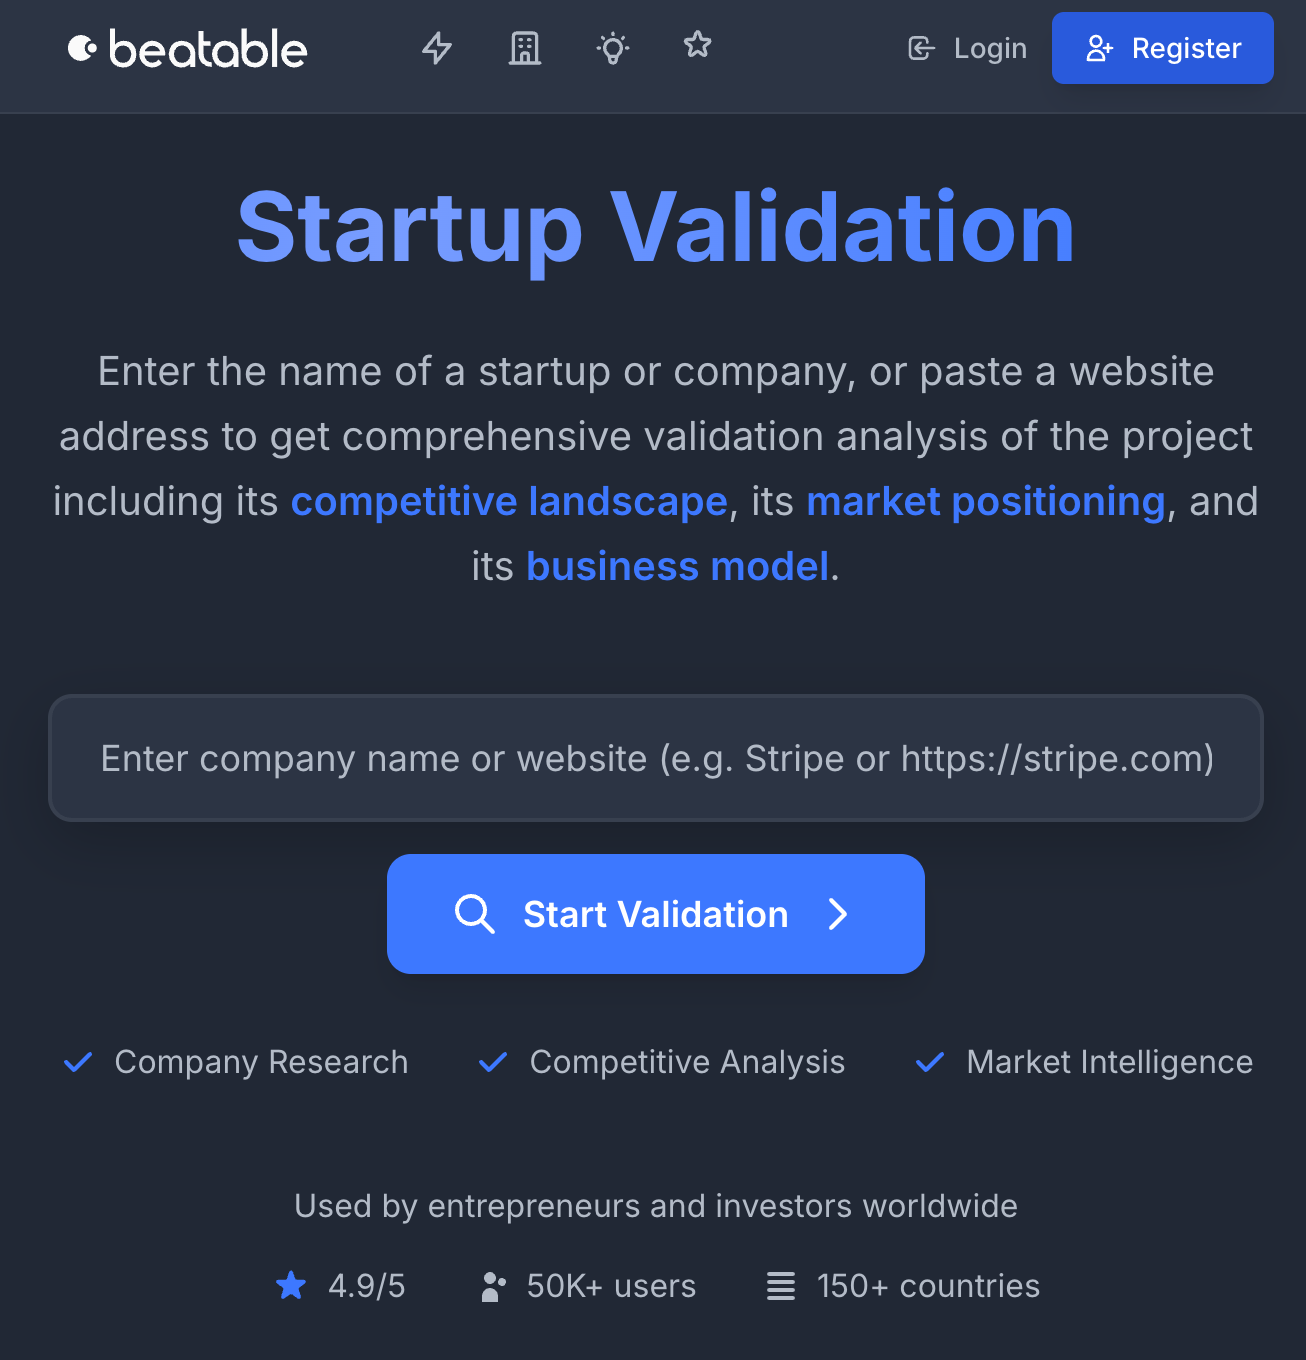Click the 150+ countries list icon
The image size is (1306, 1360).
[781, 1286]
